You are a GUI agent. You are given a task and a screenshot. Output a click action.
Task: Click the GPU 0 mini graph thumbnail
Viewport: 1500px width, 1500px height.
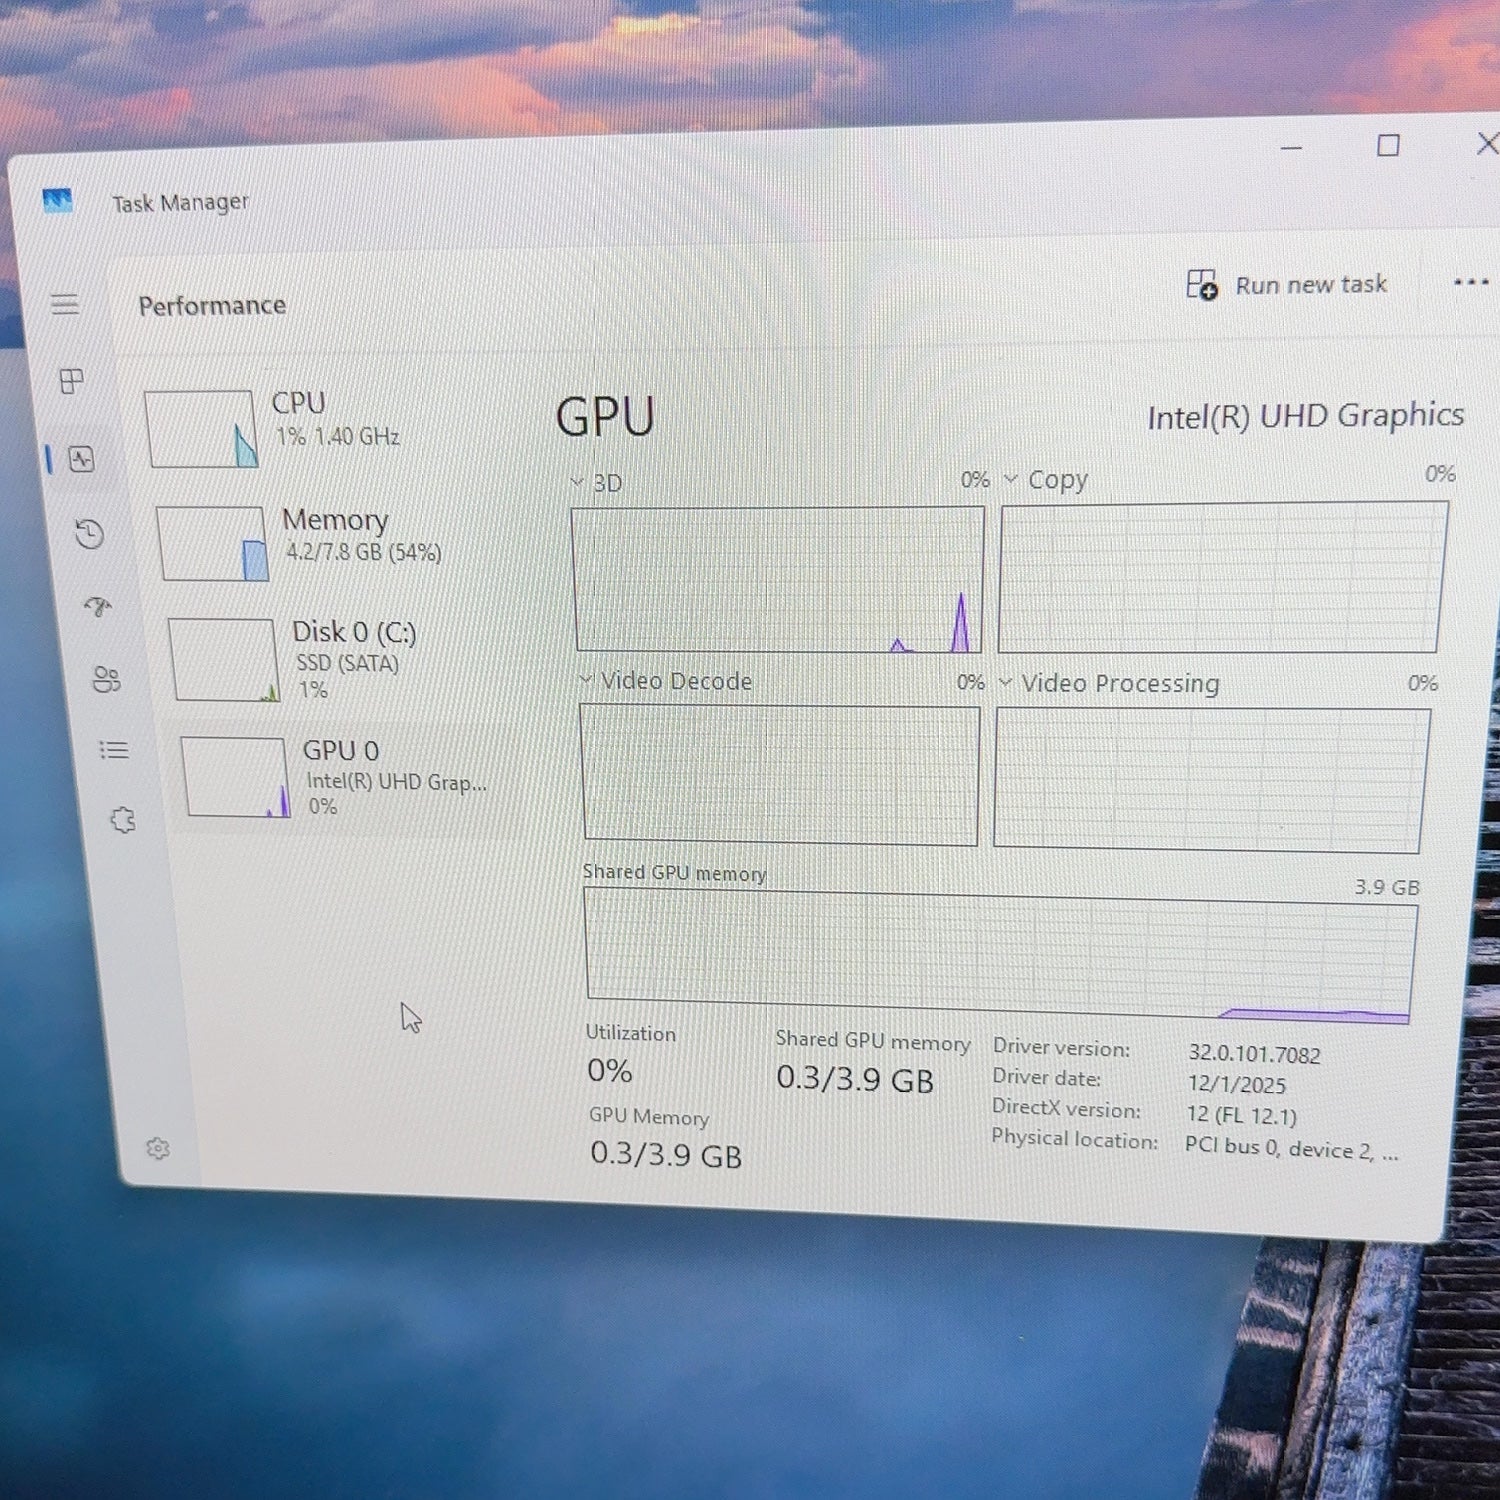236,777
